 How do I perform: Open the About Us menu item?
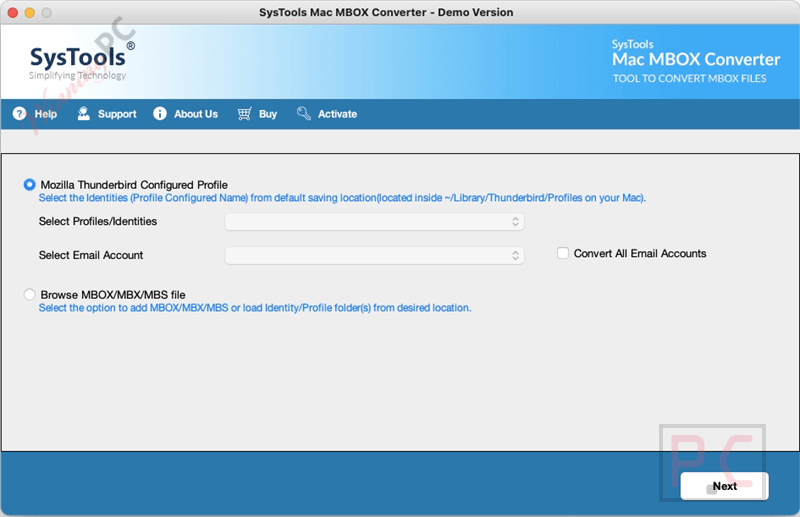[186, 113]
